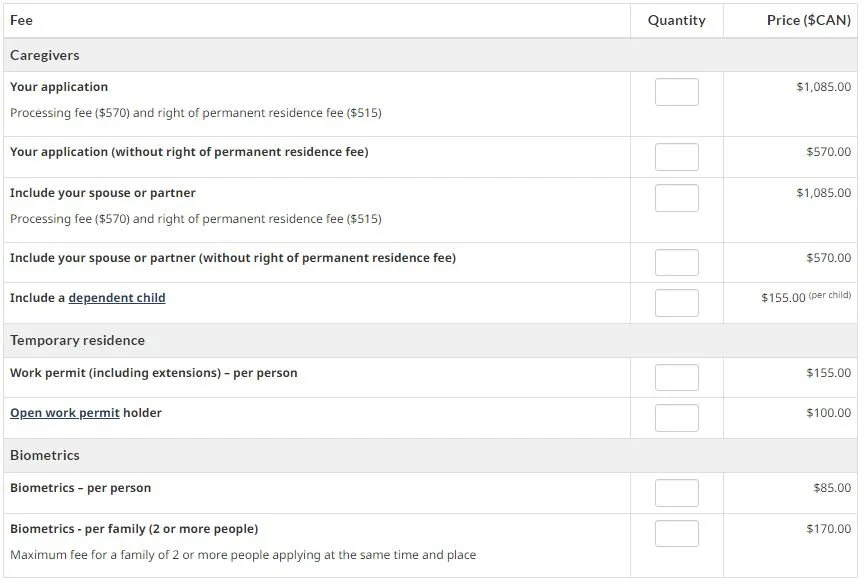This screenshot has height=581, width=864.
Task: Focus quantity field for Biometrics per person
Action: (676, 493)
